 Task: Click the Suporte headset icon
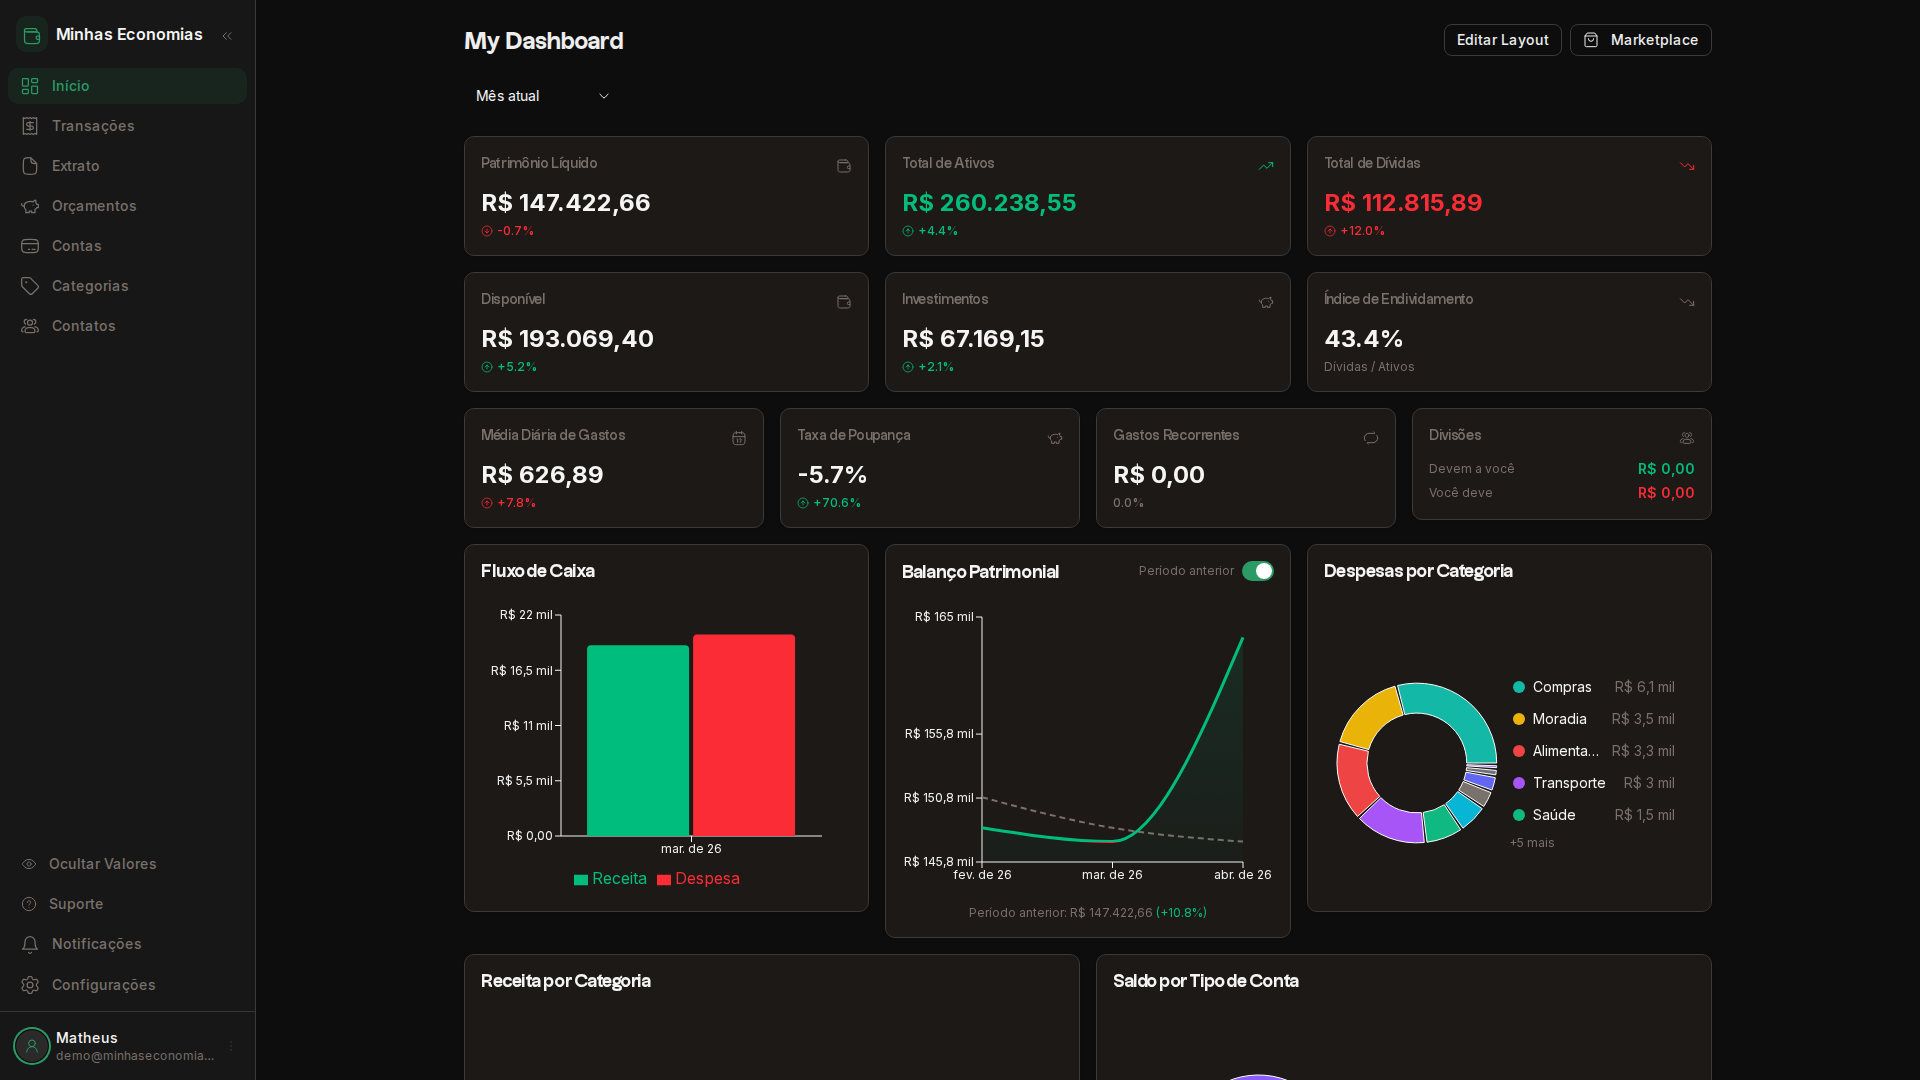pos(30,904)
